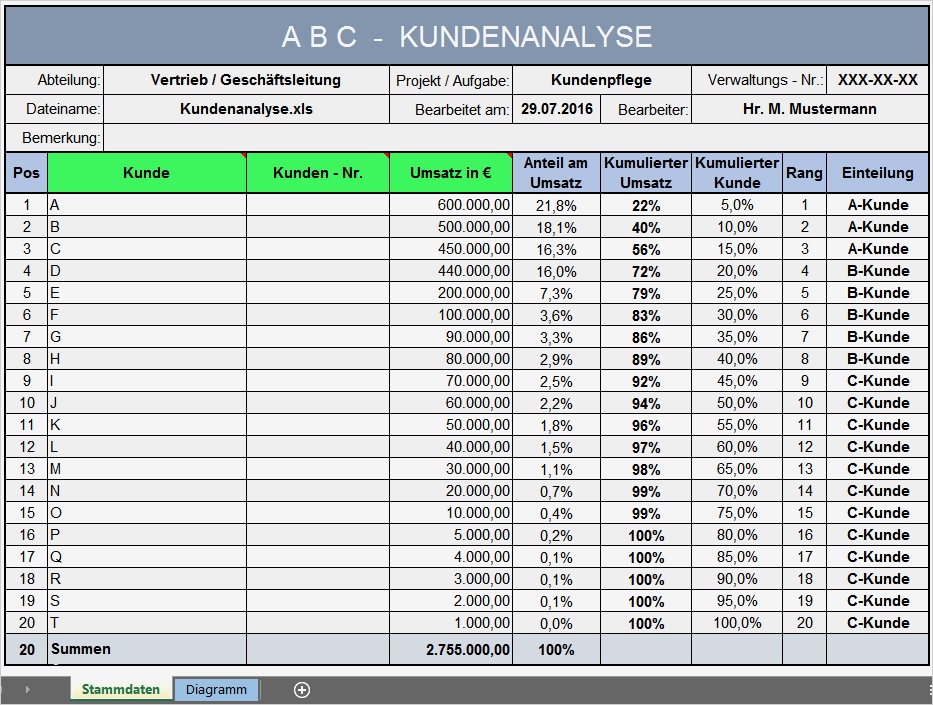The image size is (933, 705).
Task: Switch to the Diagramm sheet tab
Action: coord(216,690)
